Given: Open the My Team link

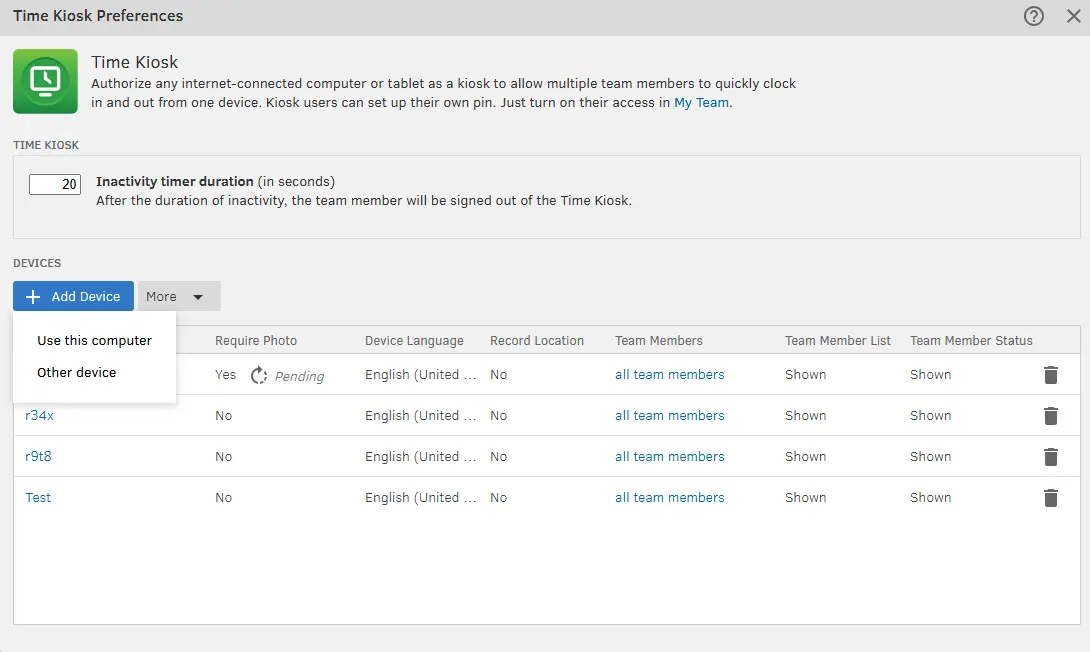Looking at the screenshot, I should click(x=701, y=102).
